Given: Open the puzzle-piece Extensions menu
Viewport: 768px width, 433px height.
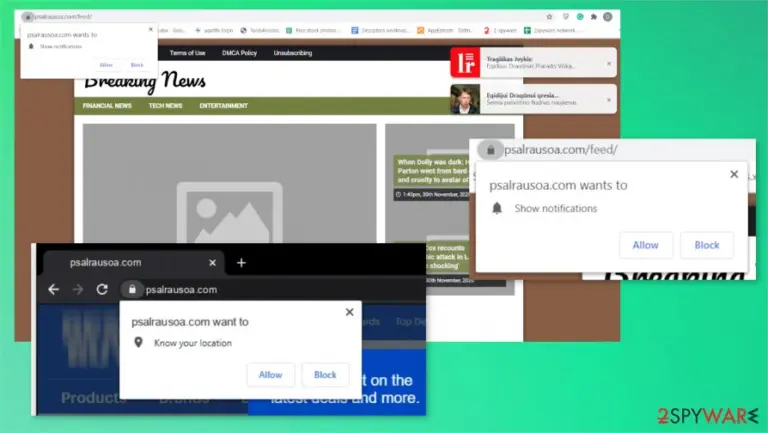Looking at the screenshot, I should tap(594, 17).
